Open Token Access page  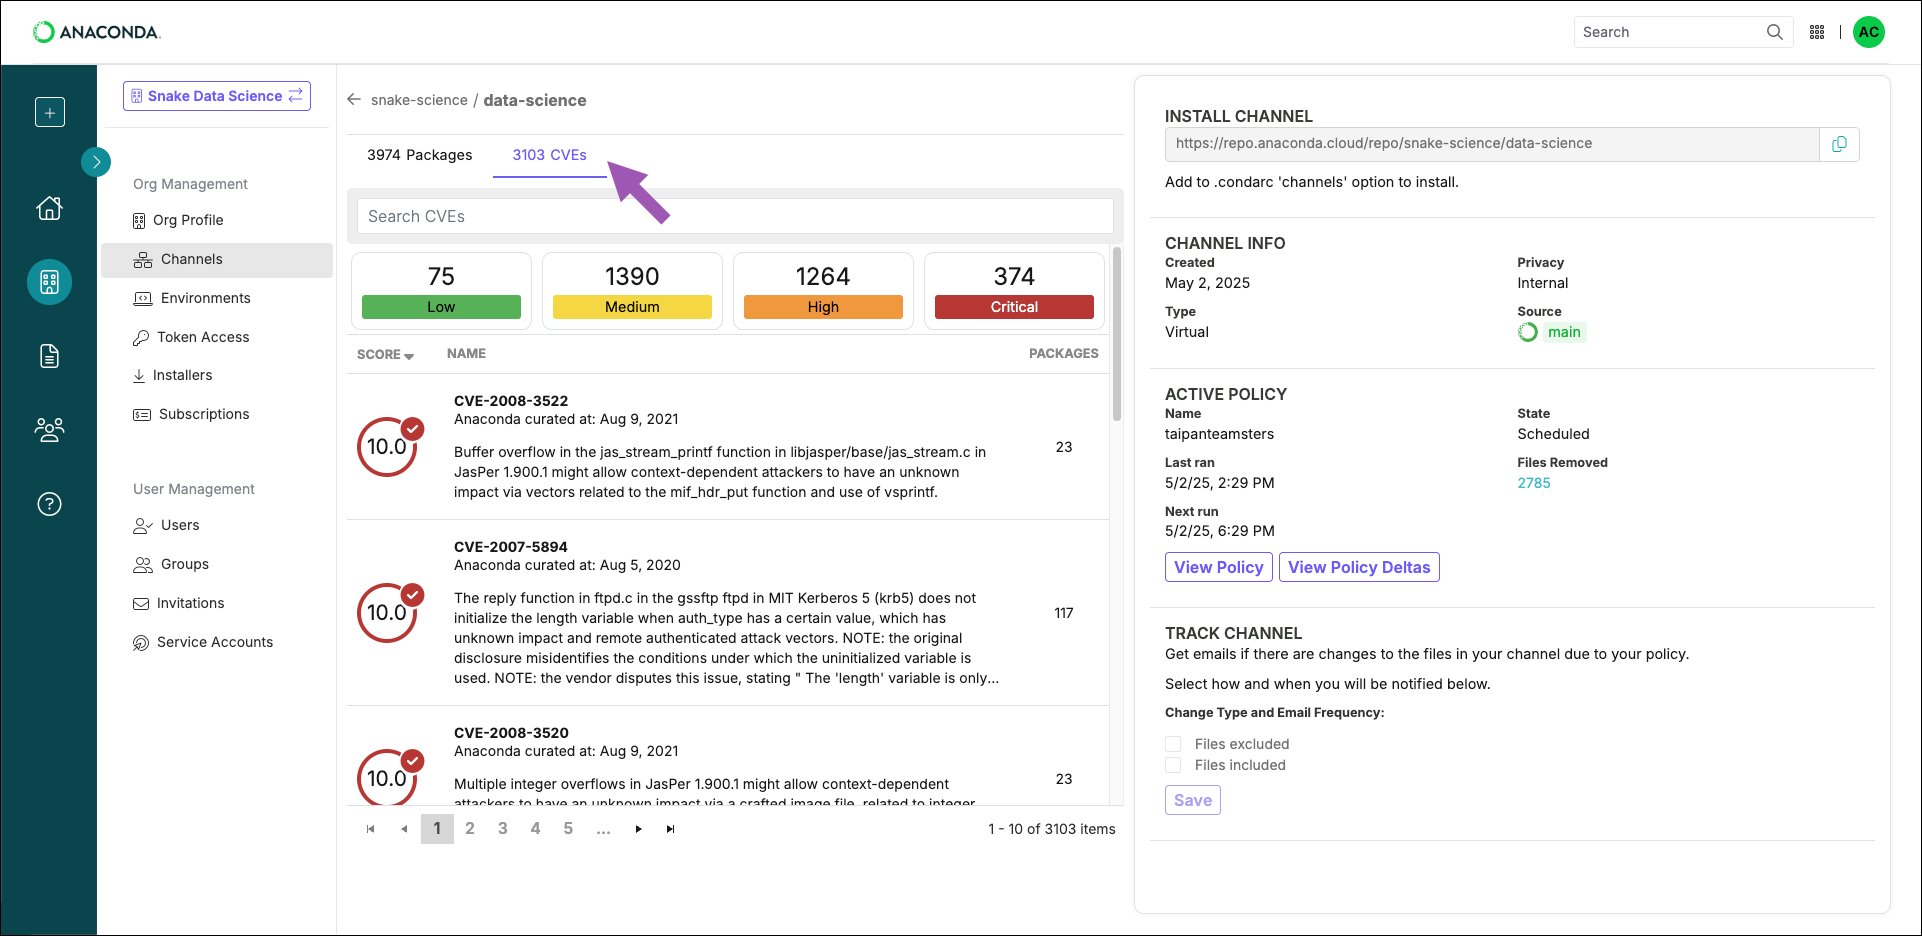191,337
